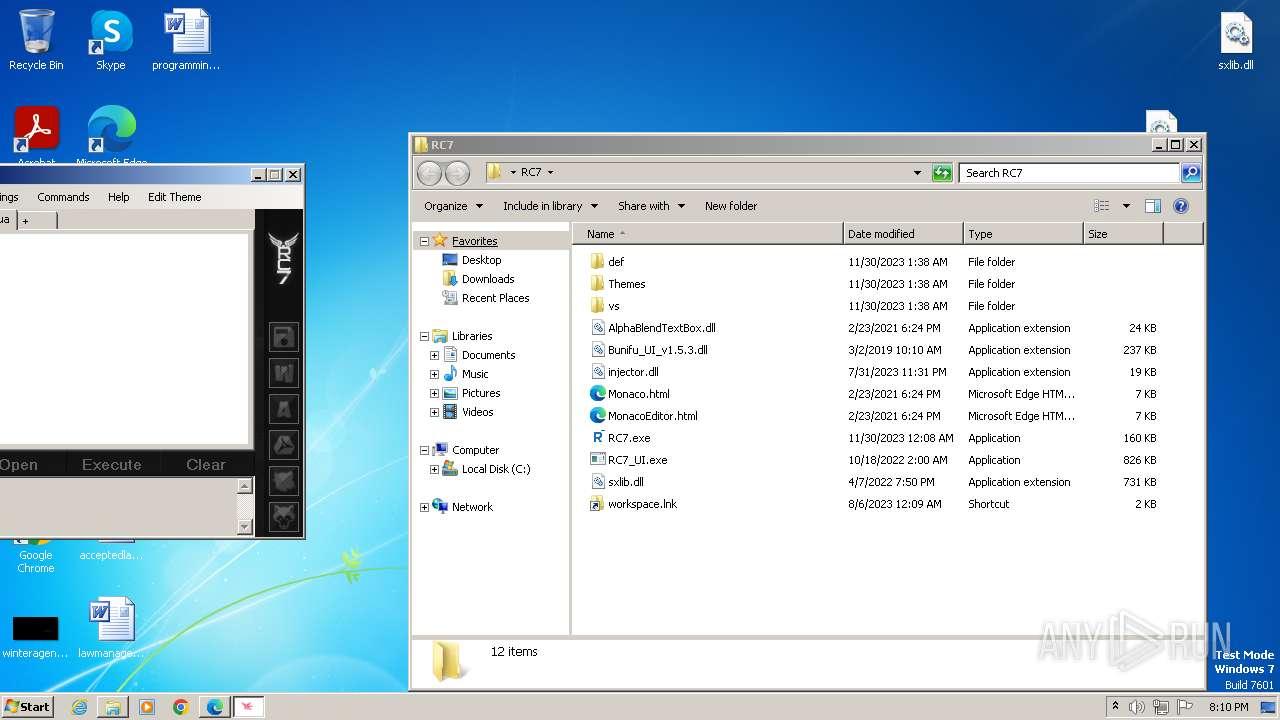Click the Start button
This screenshot has width=1280, height=720.
(x=27, y=707)
